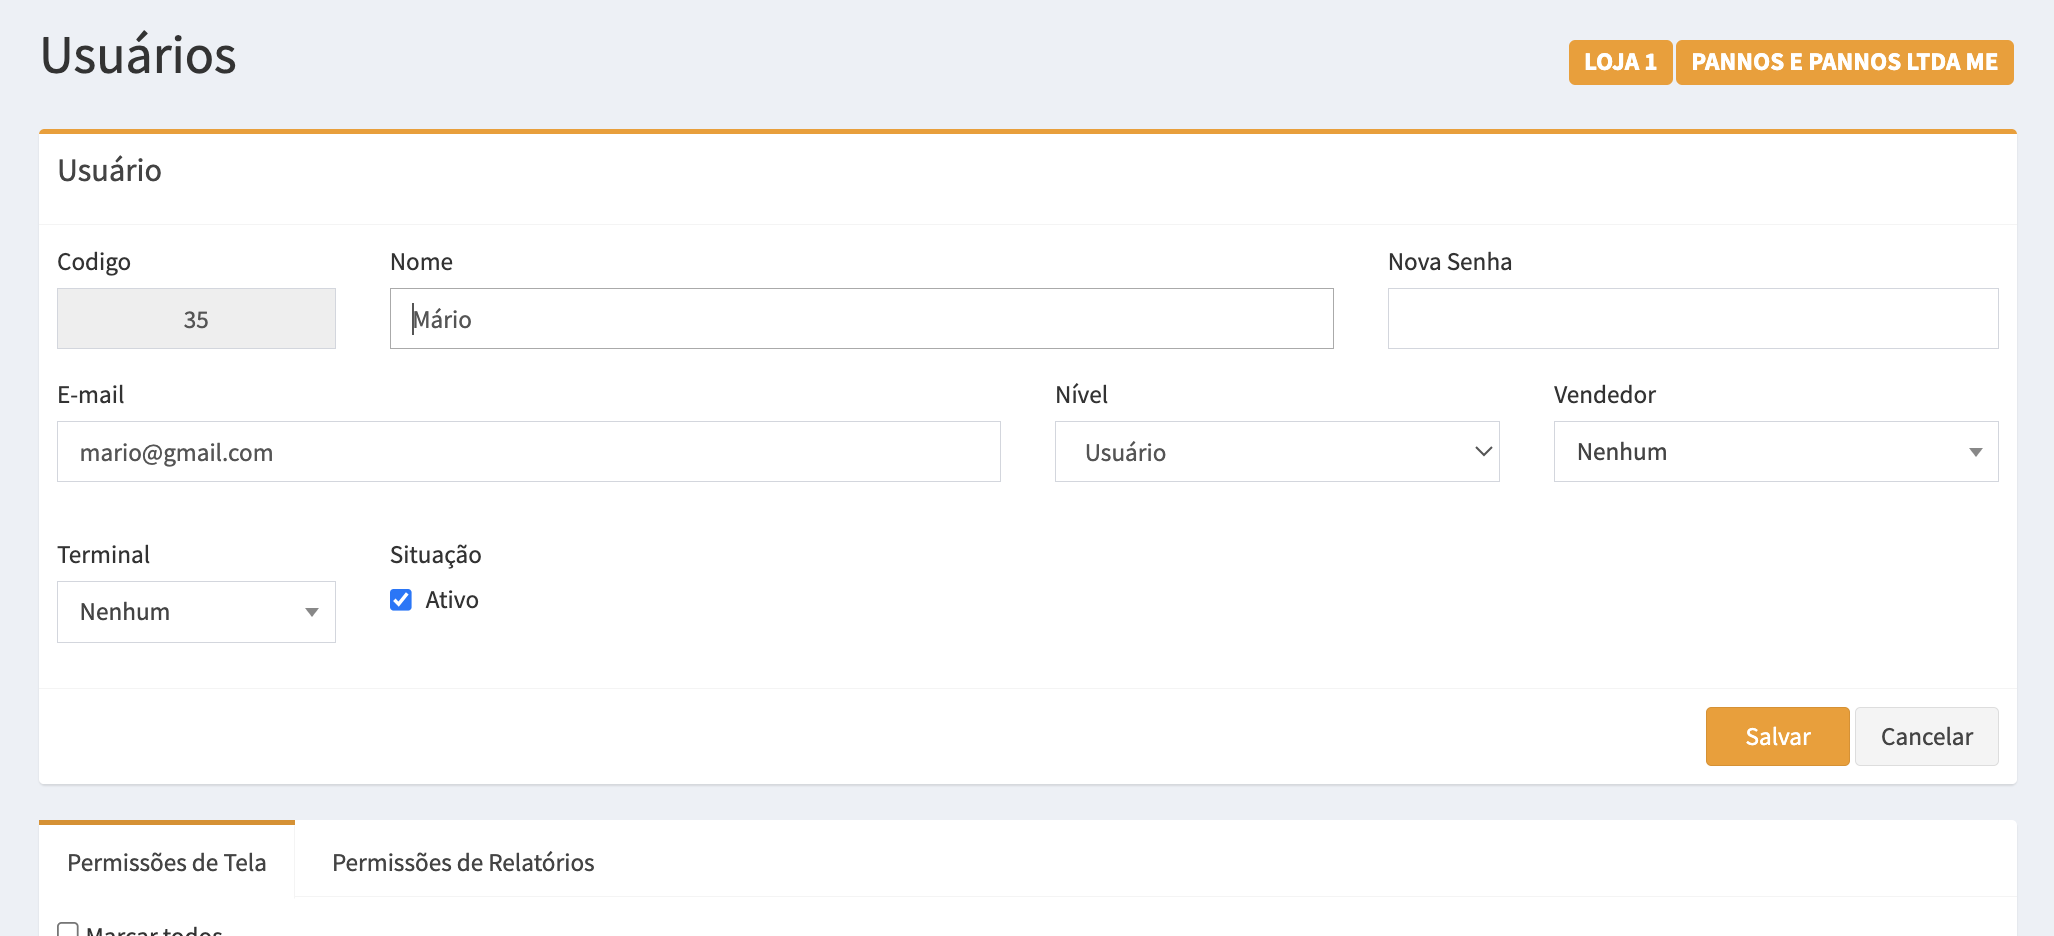
Task: Save the user with Salvar button
Action: tap(1776, 736)
